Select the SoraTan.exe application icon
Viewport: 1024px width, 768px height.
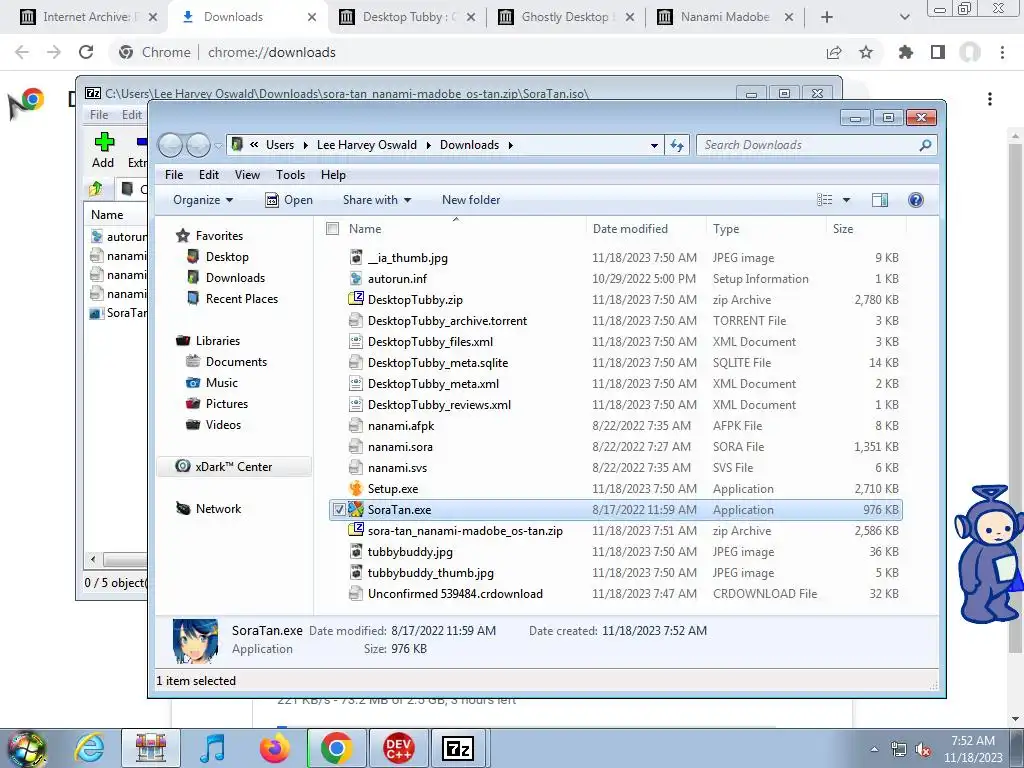[356, 509]
